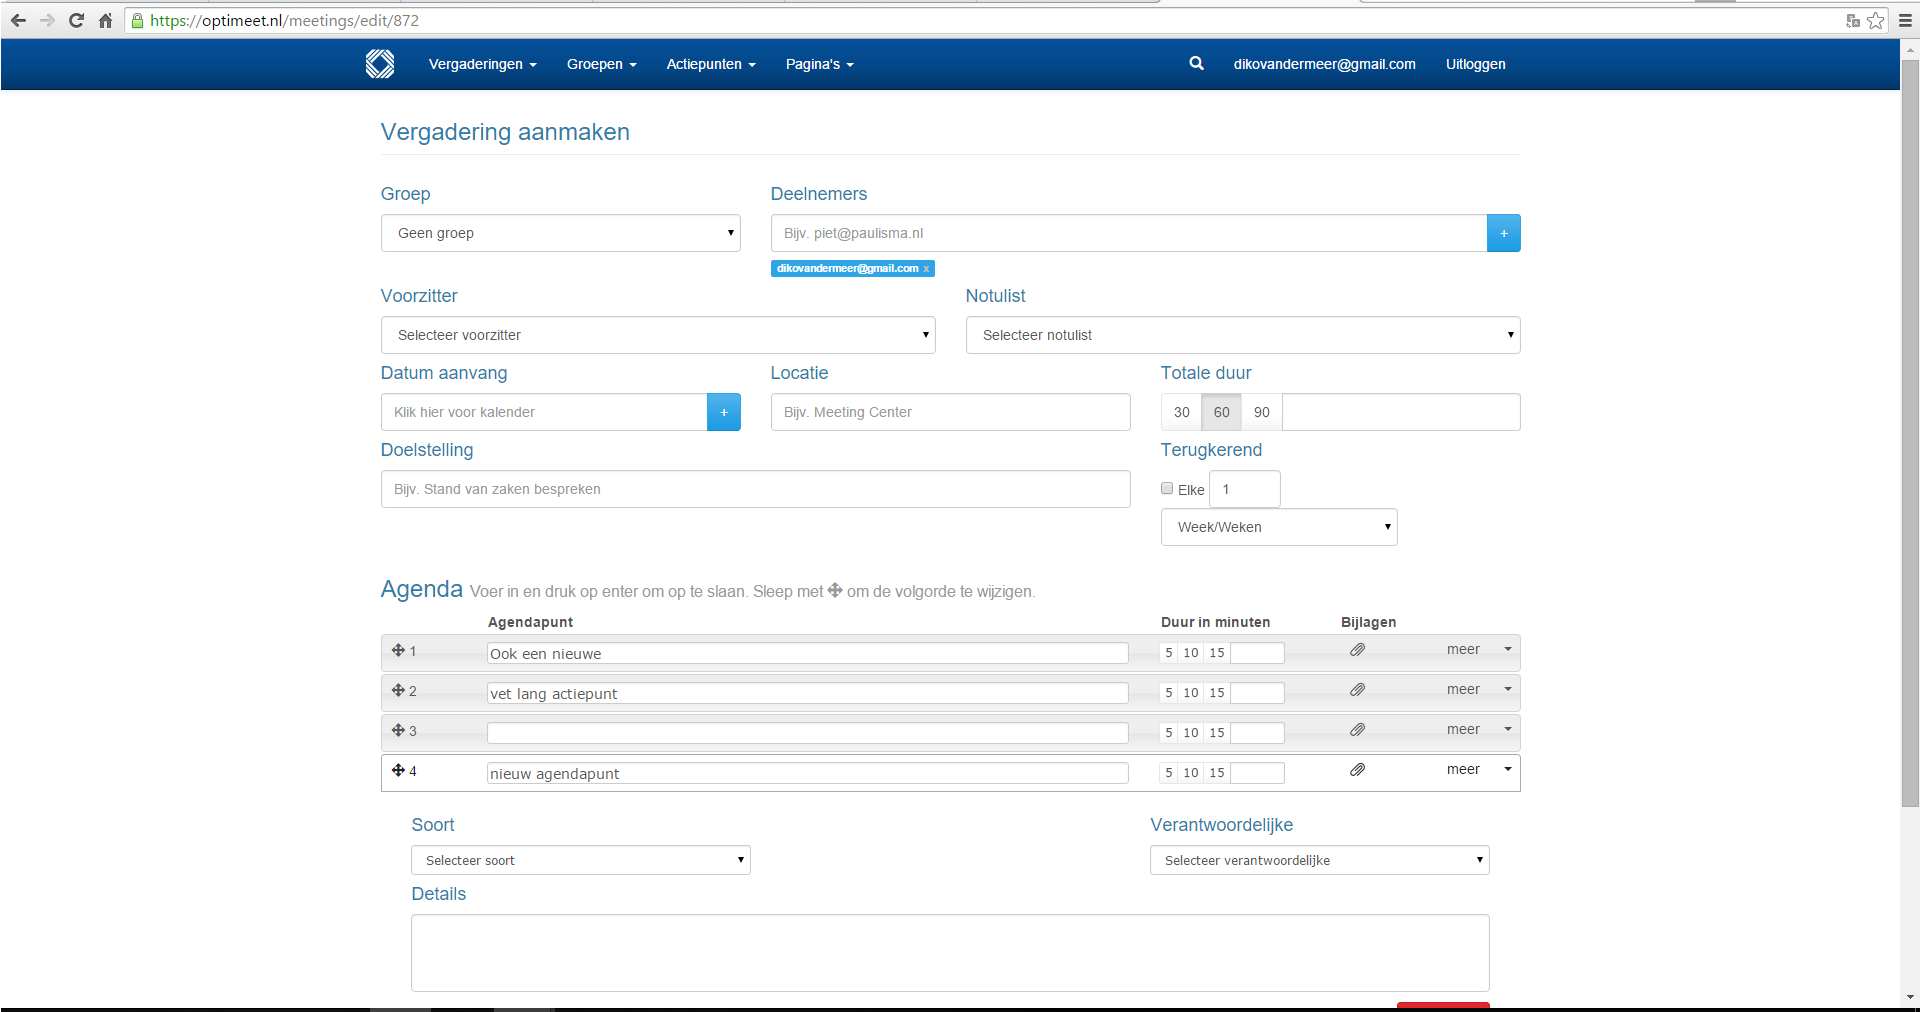Open the Vergaderingen menu
Screen dimensions: 1921x1012
[x=482, y=64]
